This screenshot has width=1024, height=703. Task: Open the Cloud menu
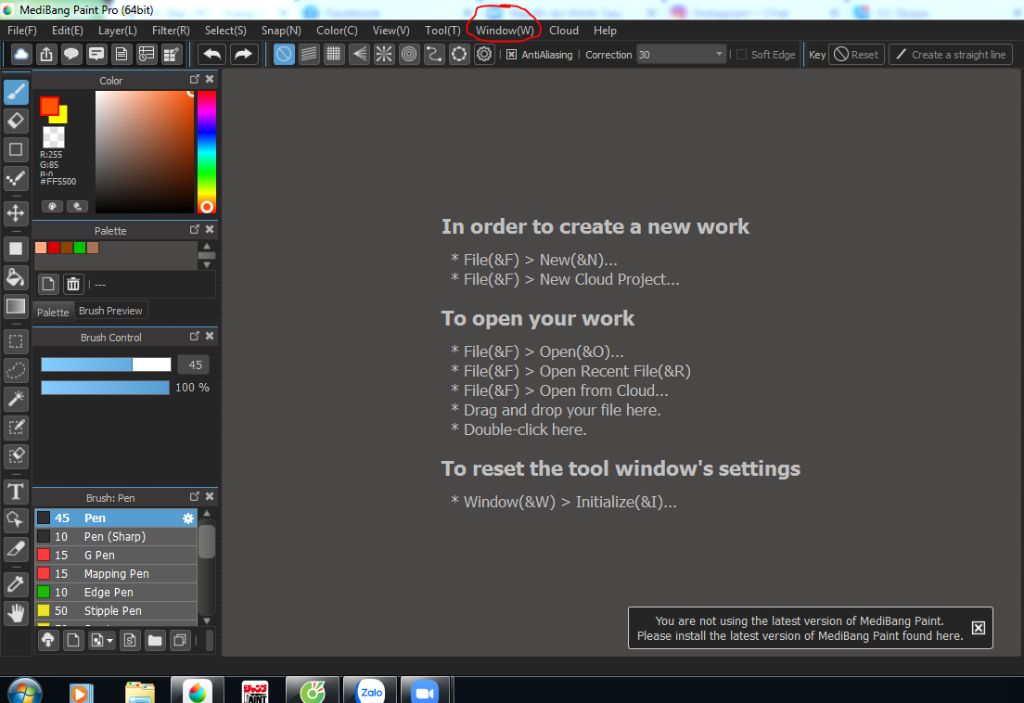coord(564,30)
